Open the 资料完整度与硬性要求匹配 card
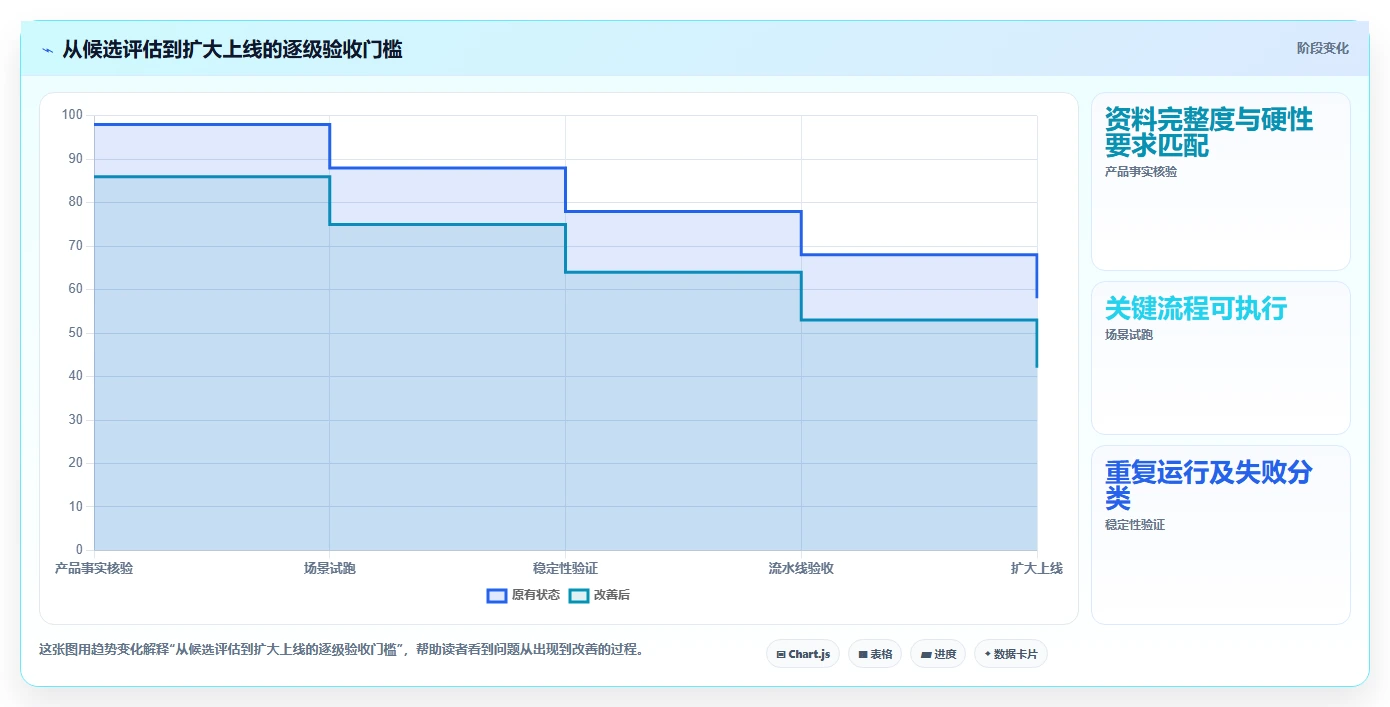This screenshot has height=707, width=1390. pyautogui.click(x=1221, y=182)
